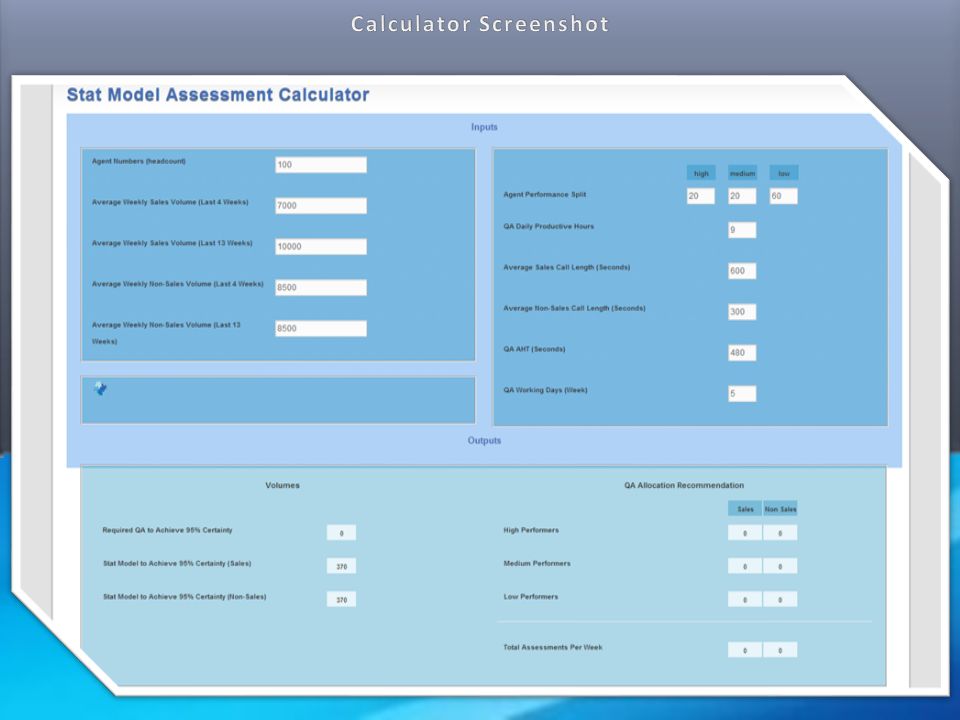The width and height of the screenshot is (960, 720).
Task: Click the high column header label
Action: point(701,173)
